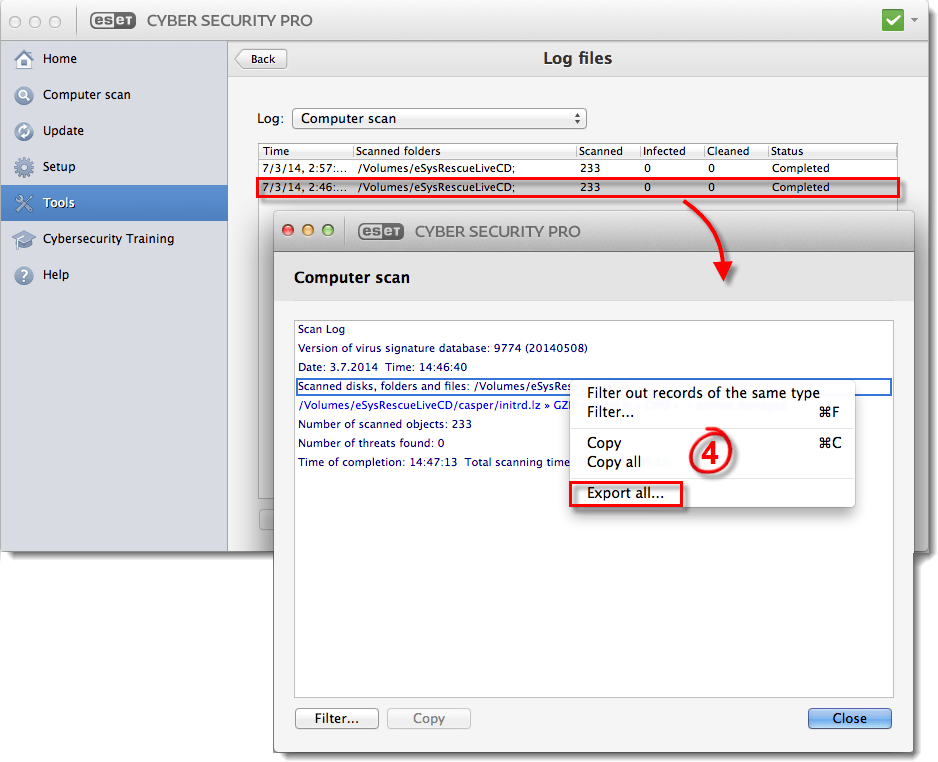The image size is (938, 762).
Task: Open Computer scan magnifier icon
Action: tap(24, 95)
